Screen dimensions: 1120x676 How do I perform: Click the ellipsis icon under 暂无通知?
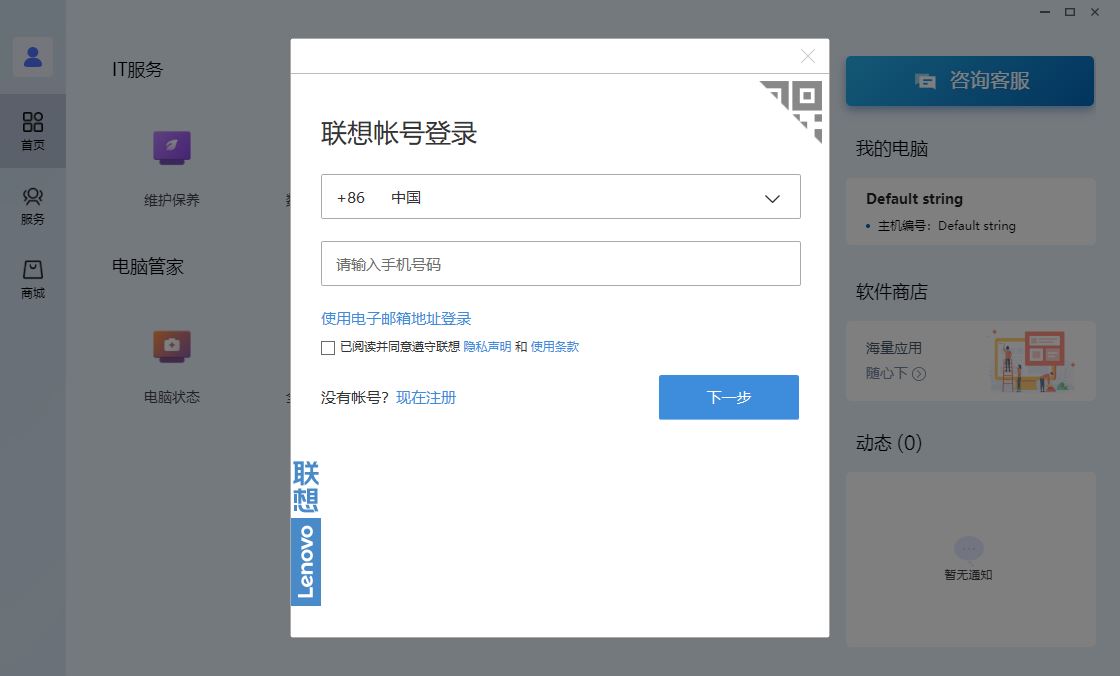point(968,548)
